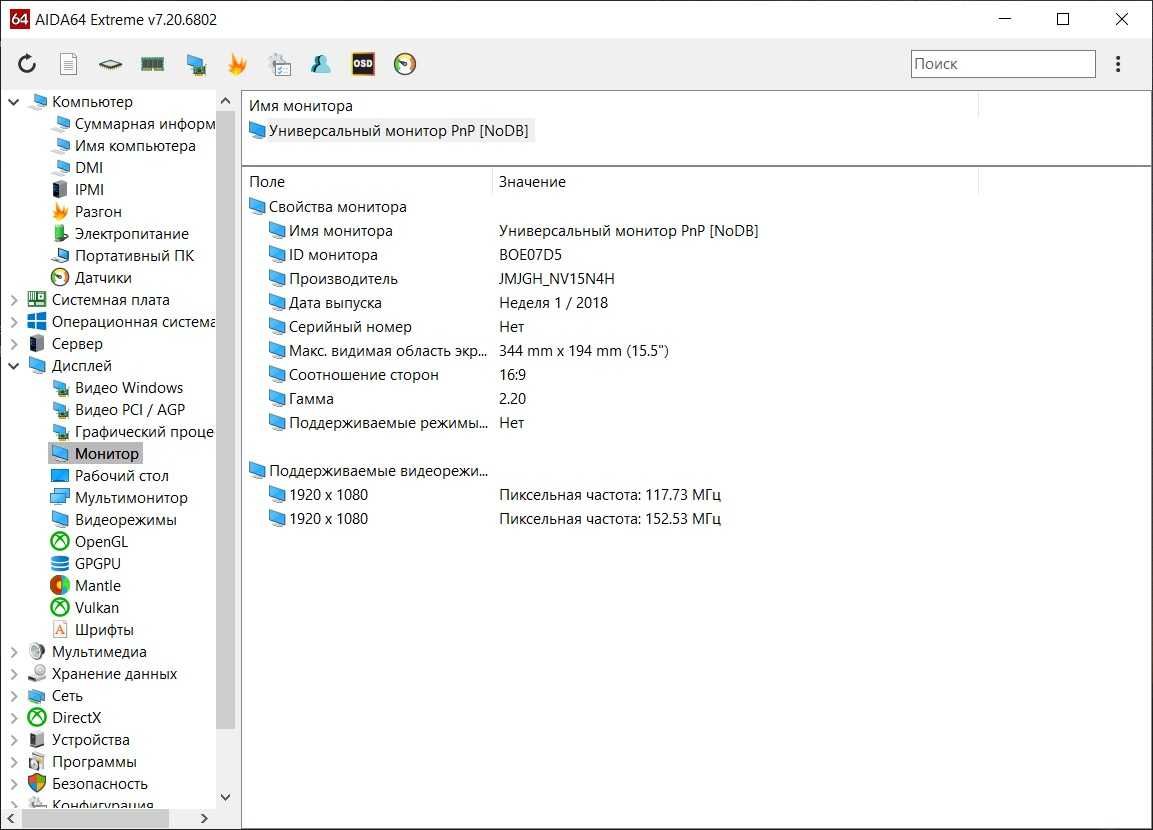Expand the Безопасность tree node
The width and height of the screenshot is (1153, 830).
click(x=13, y=784)
